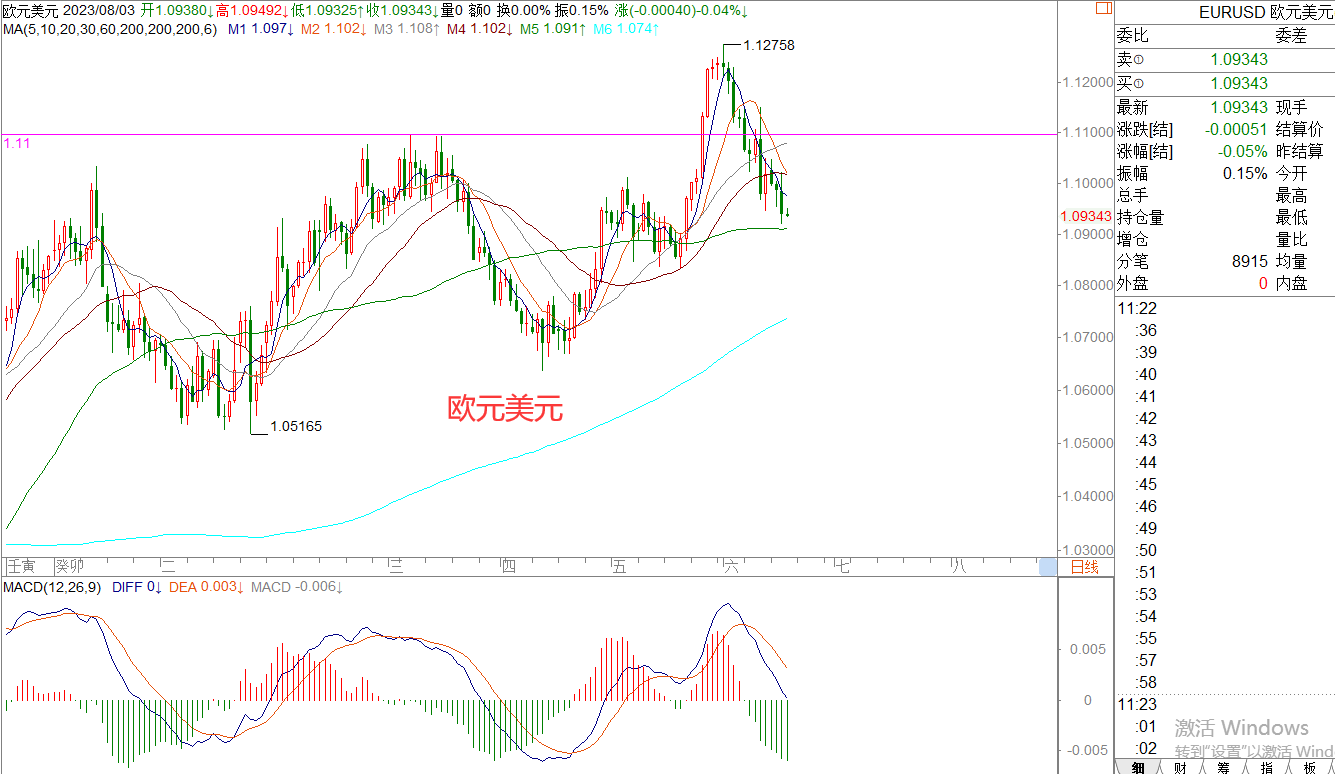This screenshot has height=774, width=1335.
Task: Click the 低1.09325 low price in header
Action: [325, 10]
